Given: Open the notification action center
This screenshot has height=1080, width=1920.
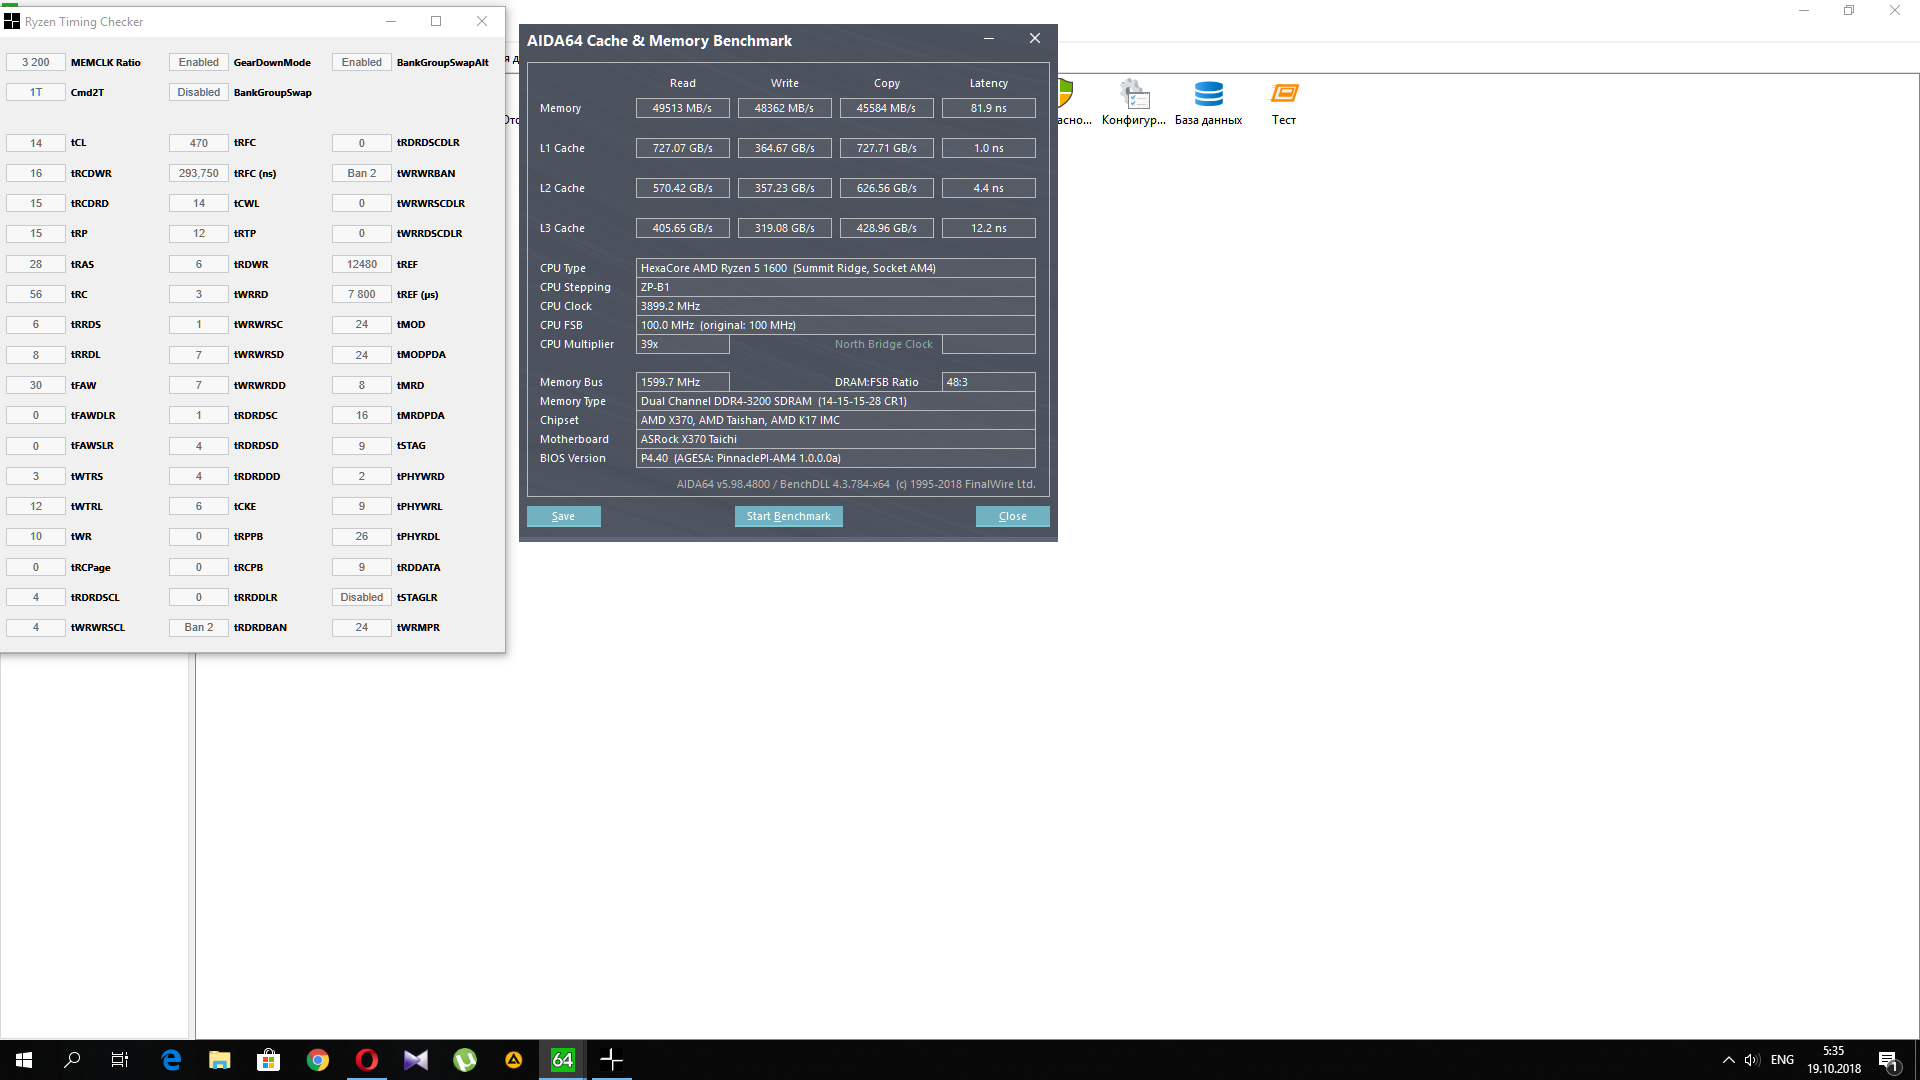Looking at the screenshot, I should pyautogui.click(x=1888, y=1061).
